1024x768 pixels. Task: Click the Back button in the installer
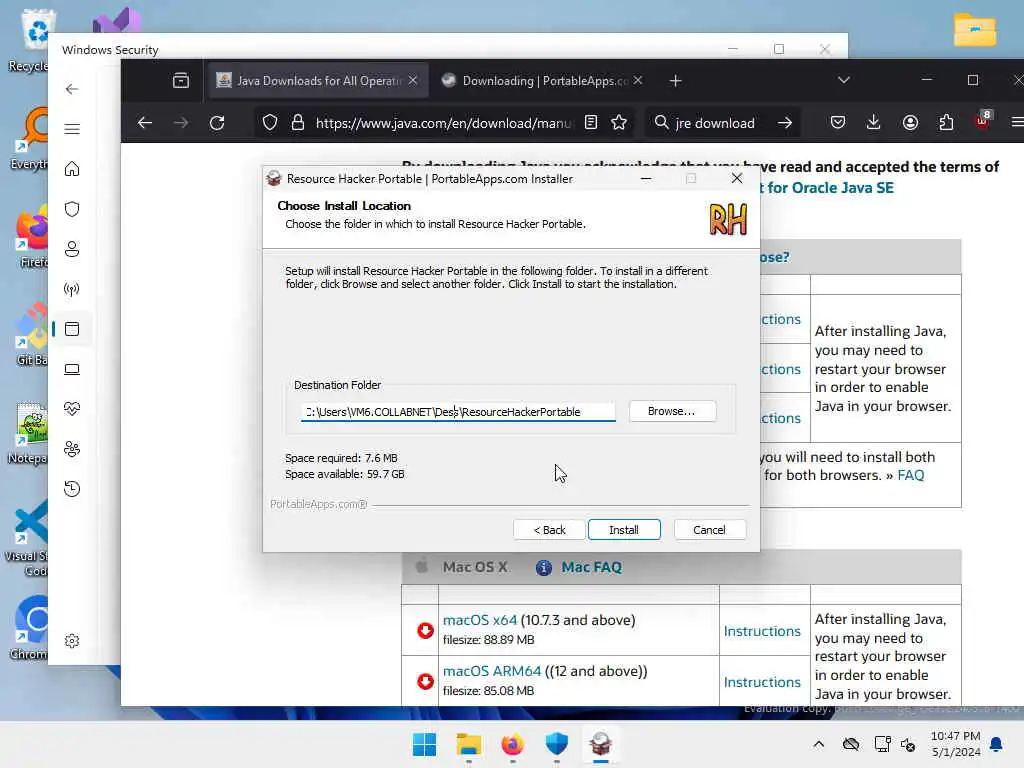point(549,530)
